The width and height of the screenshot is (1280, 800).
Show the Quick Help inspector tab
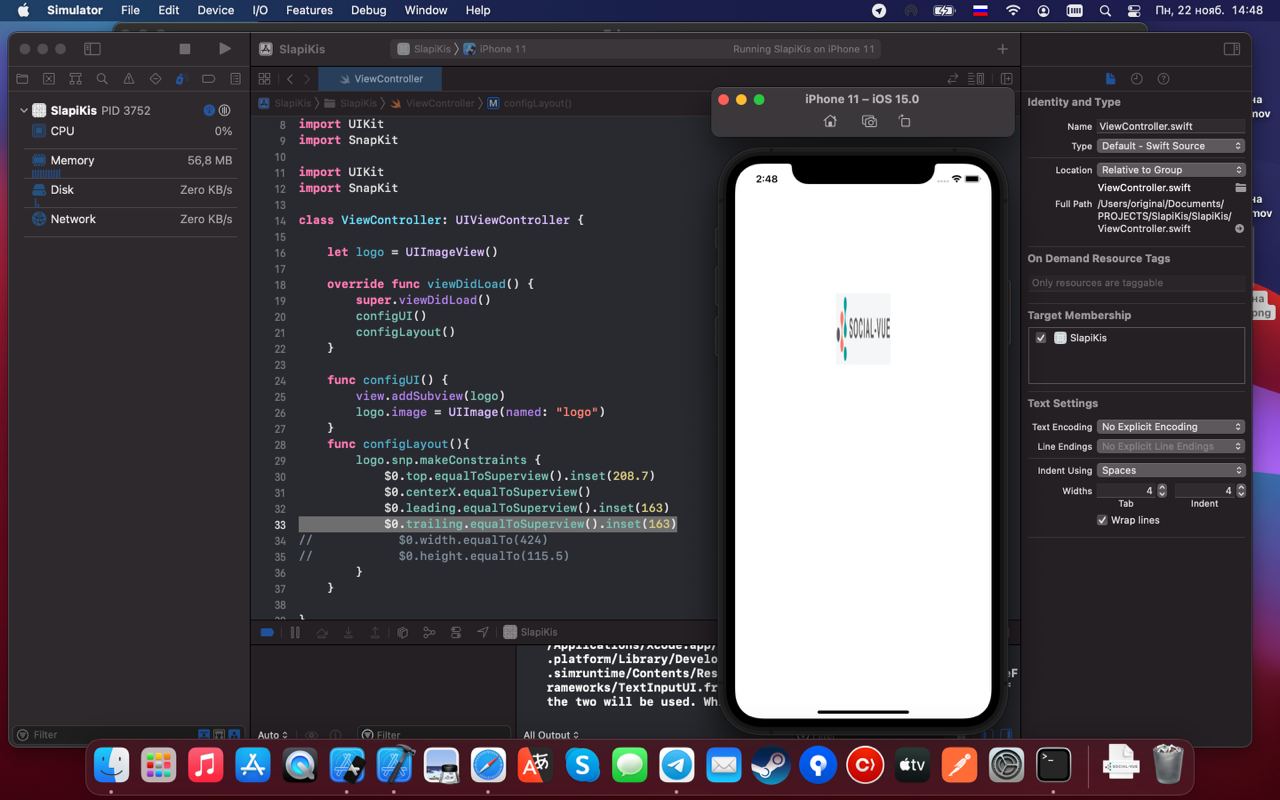pyautogui.click(x=1163, y=78)
